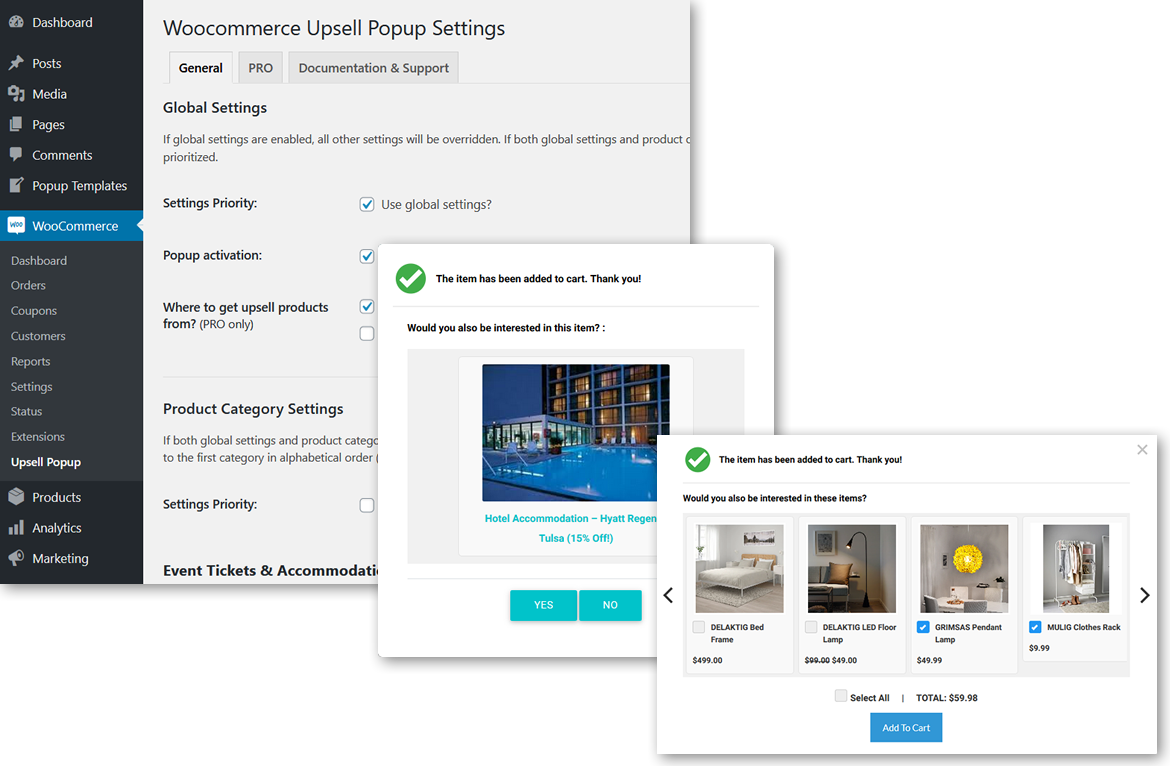Click the $9.99 clothes rack price
This screenshot has height=766, width=1170.
(x=1039, y=648)
